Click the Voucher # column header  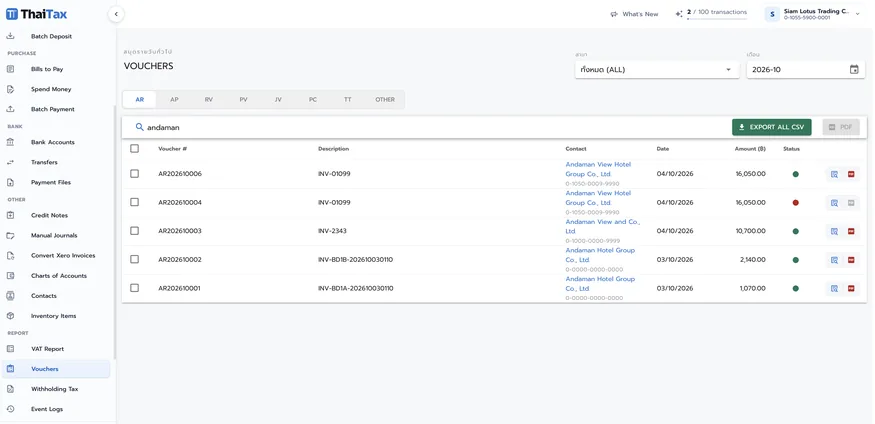pyautogui.click(x=172, y=149)
